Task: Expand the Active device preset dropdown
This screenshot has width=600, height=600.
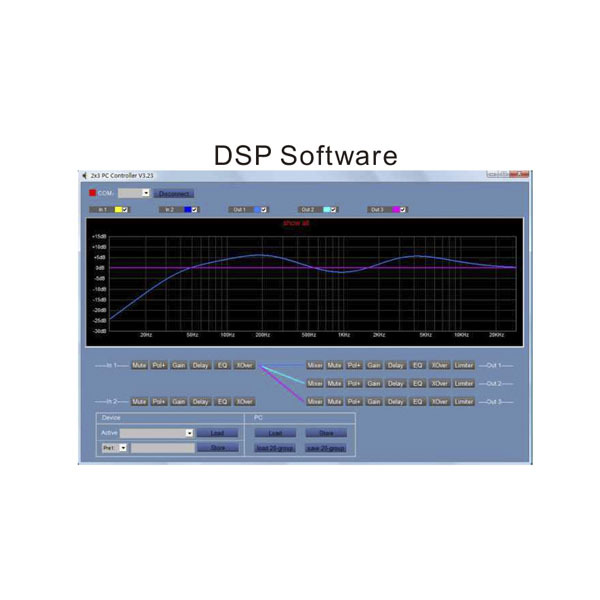Action: [x=188, y=433]
